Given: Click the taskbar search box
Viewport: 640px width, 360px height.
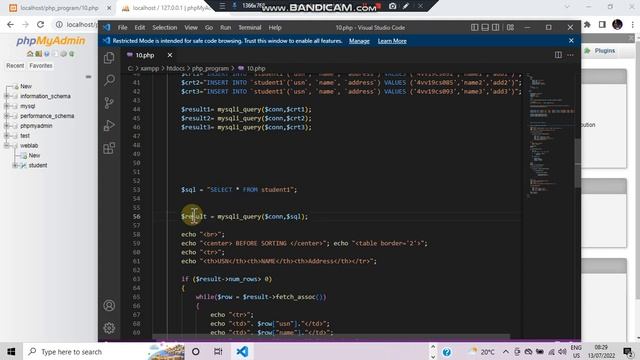Looking at the screenshot, I should pos(104,351).
